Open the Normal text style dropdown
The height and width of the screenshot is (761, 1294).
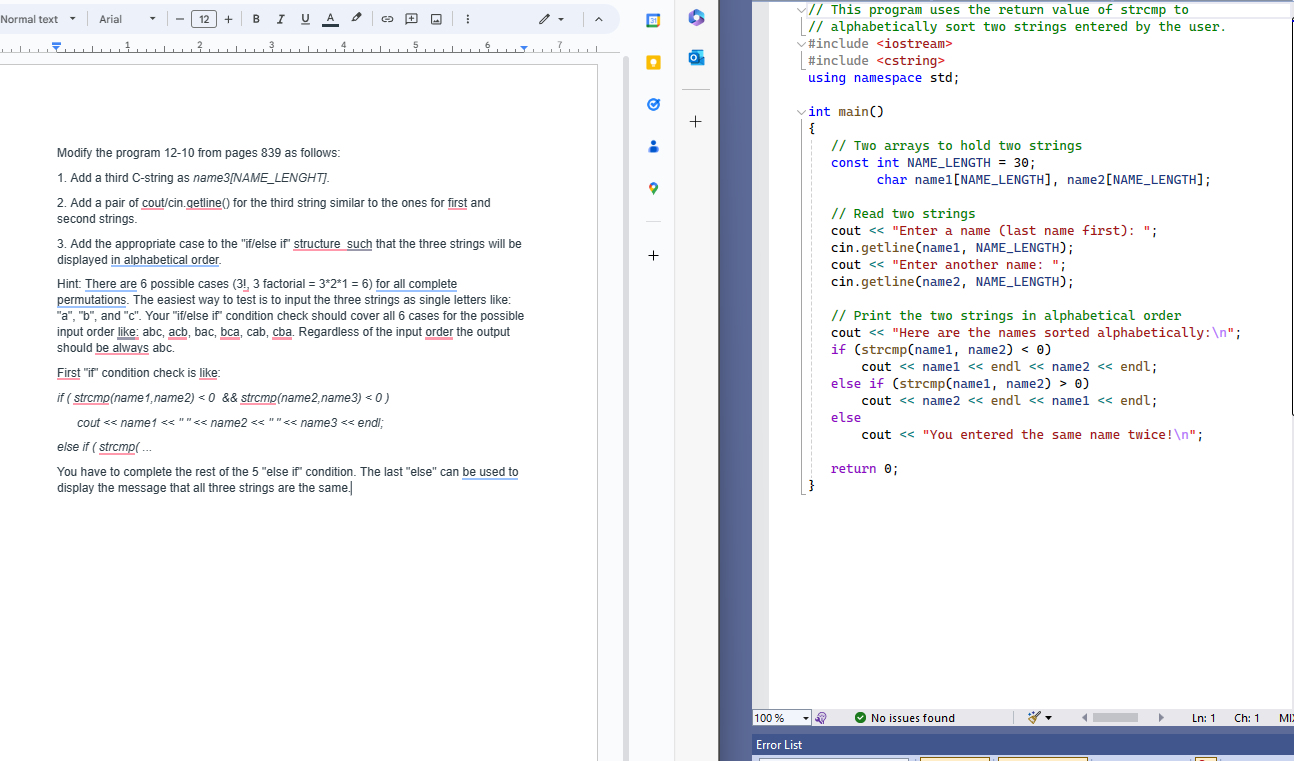click(x=39, y=20)
